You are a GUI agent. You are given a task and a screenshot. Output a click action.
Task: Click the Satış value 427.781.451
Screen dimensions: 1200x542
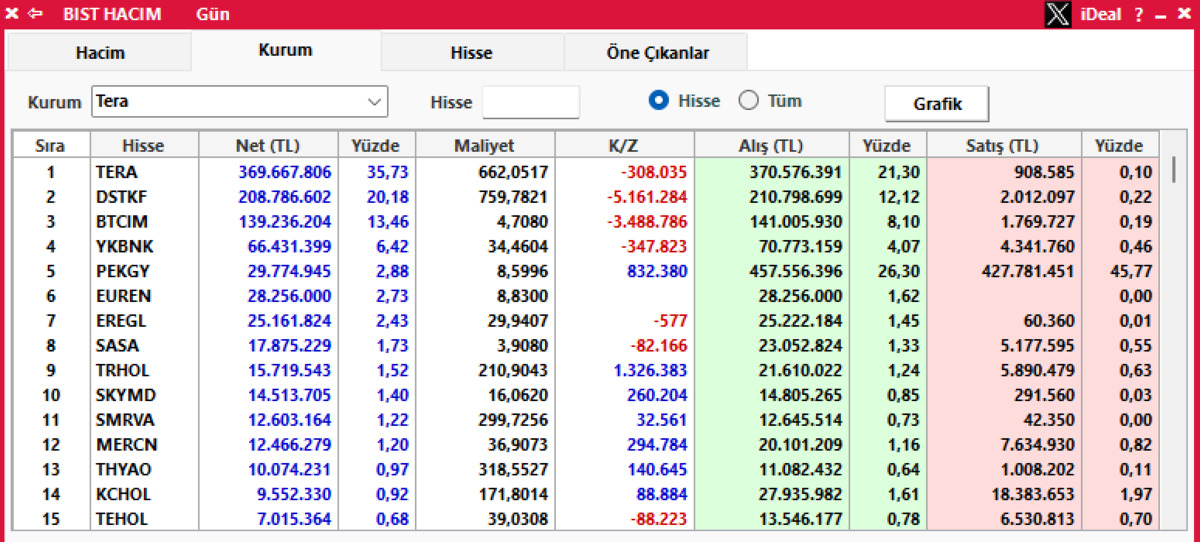point(1028,271)
